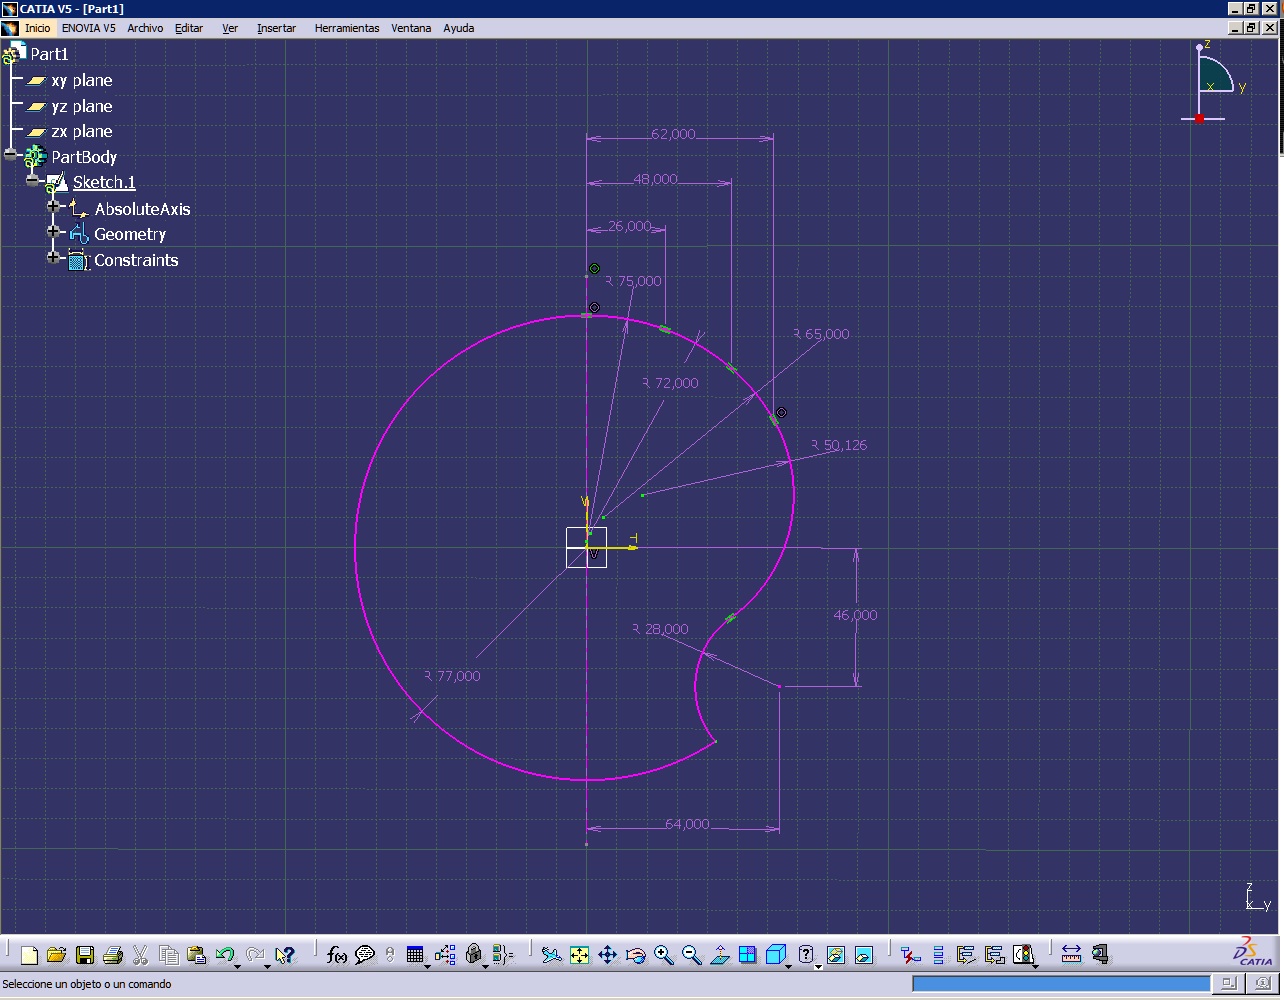The image size is (1284, 1000).
Task: Click the command input field in status bar
Action: (x=1061, y=984)
